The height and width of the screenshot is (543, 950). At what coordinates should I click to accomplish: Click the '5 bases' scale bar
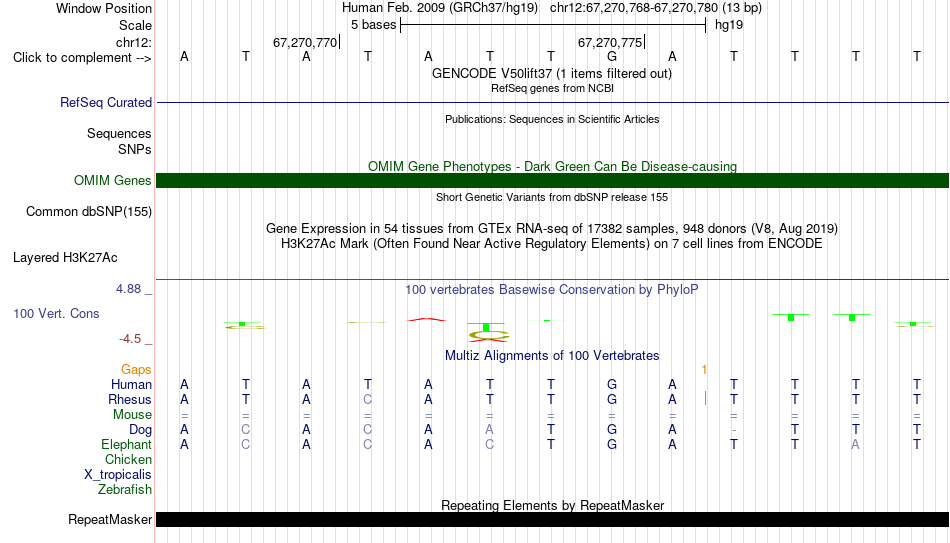tap(553, 25)
